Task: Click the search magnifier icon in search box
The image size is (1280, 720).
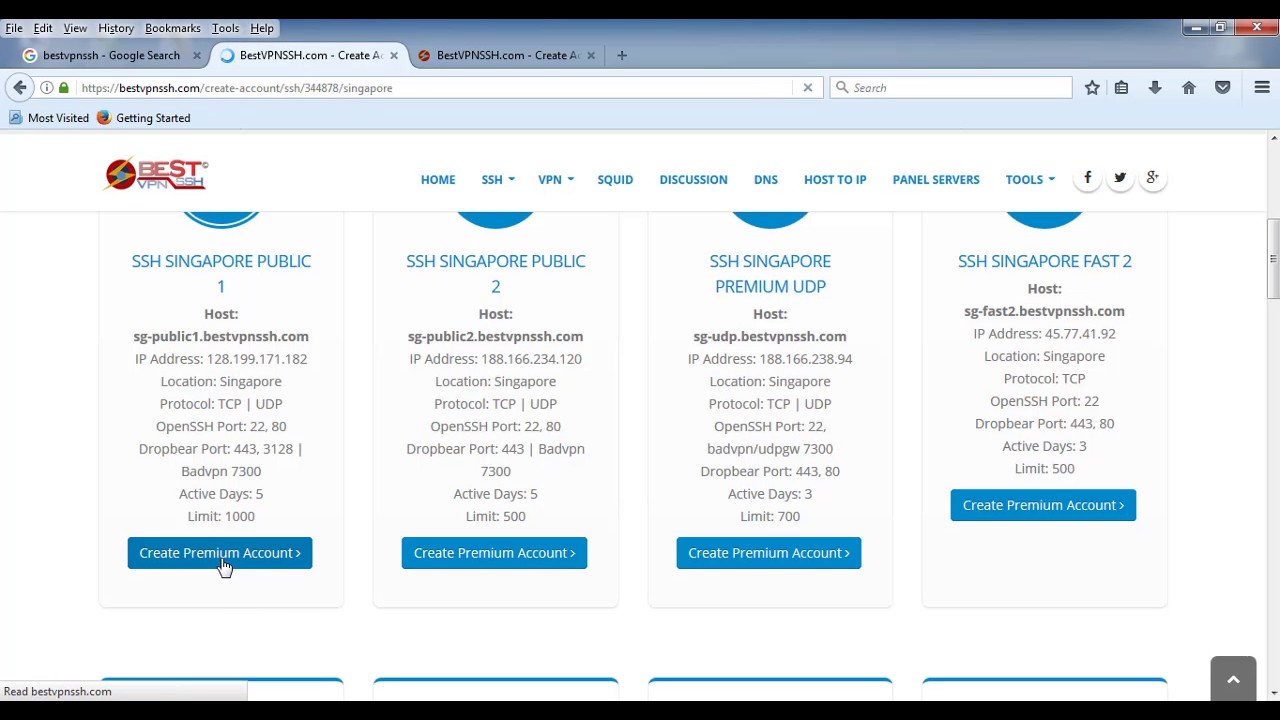Action: coord(842,88)
